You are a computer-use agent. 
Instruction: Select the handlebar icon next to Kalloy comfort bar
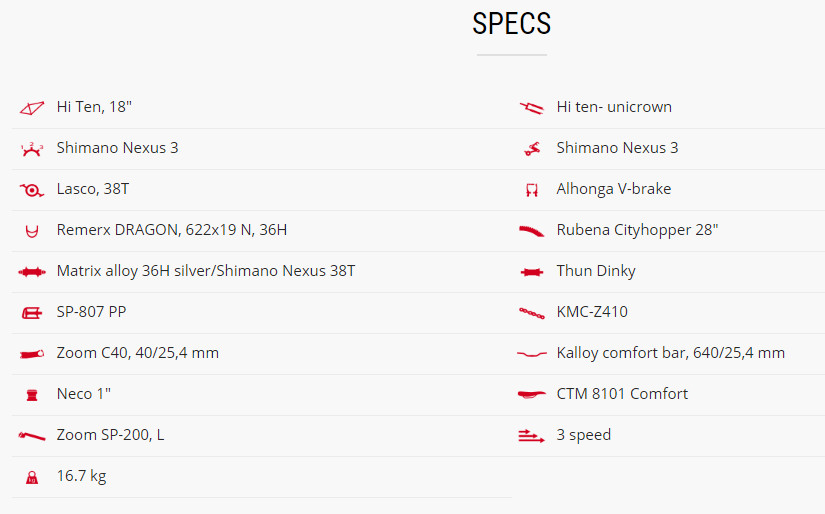coord(532,354)
